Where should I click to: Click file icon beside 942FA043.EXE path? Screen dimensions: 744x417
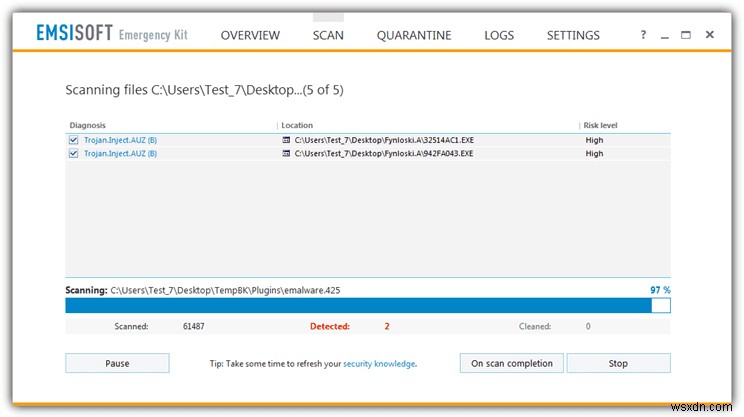pos(286,153)
